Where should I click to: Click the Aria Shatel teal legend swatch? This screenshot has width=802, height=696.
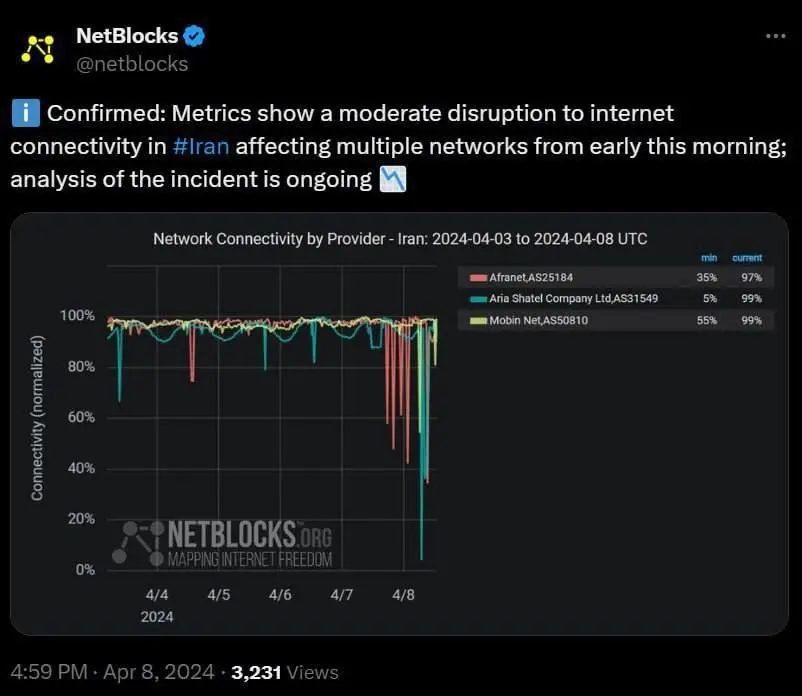(477, 298)
